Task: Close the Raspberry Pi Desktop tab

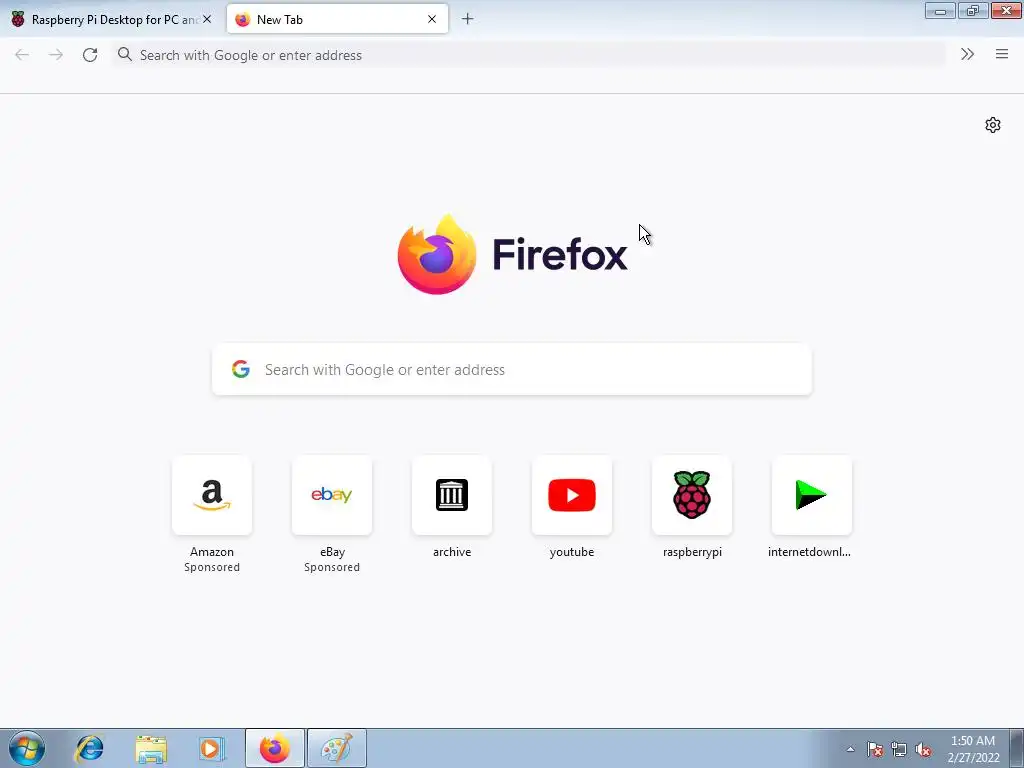Action: (x=207, y=19)
